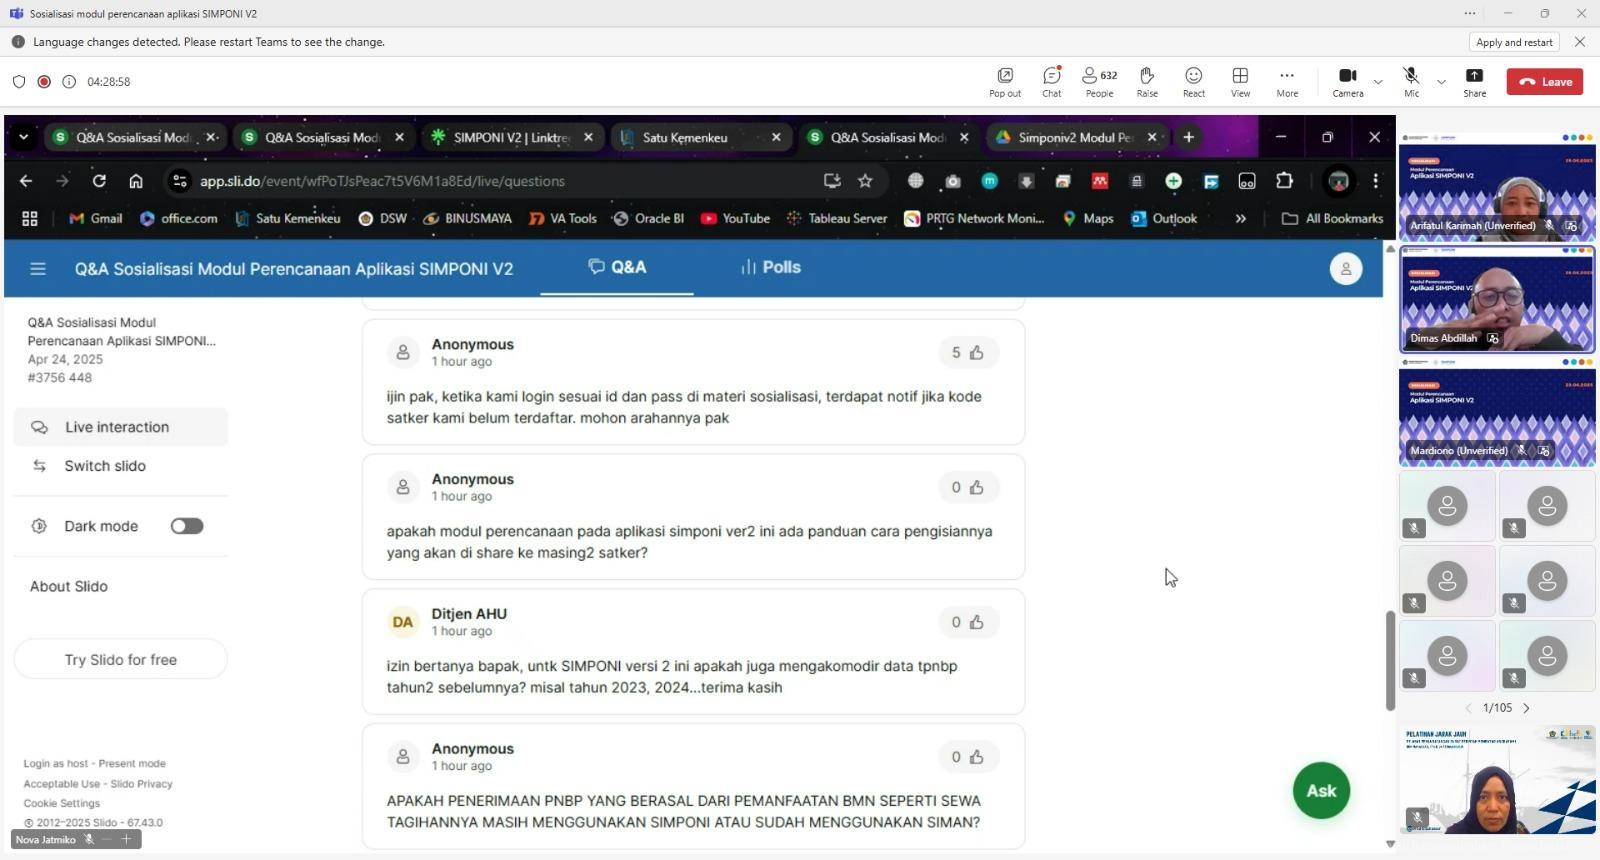Switch to the Polls tab
Image resolution: width=1600 pixels, height=860 pixels.
[x=771, y=267]
